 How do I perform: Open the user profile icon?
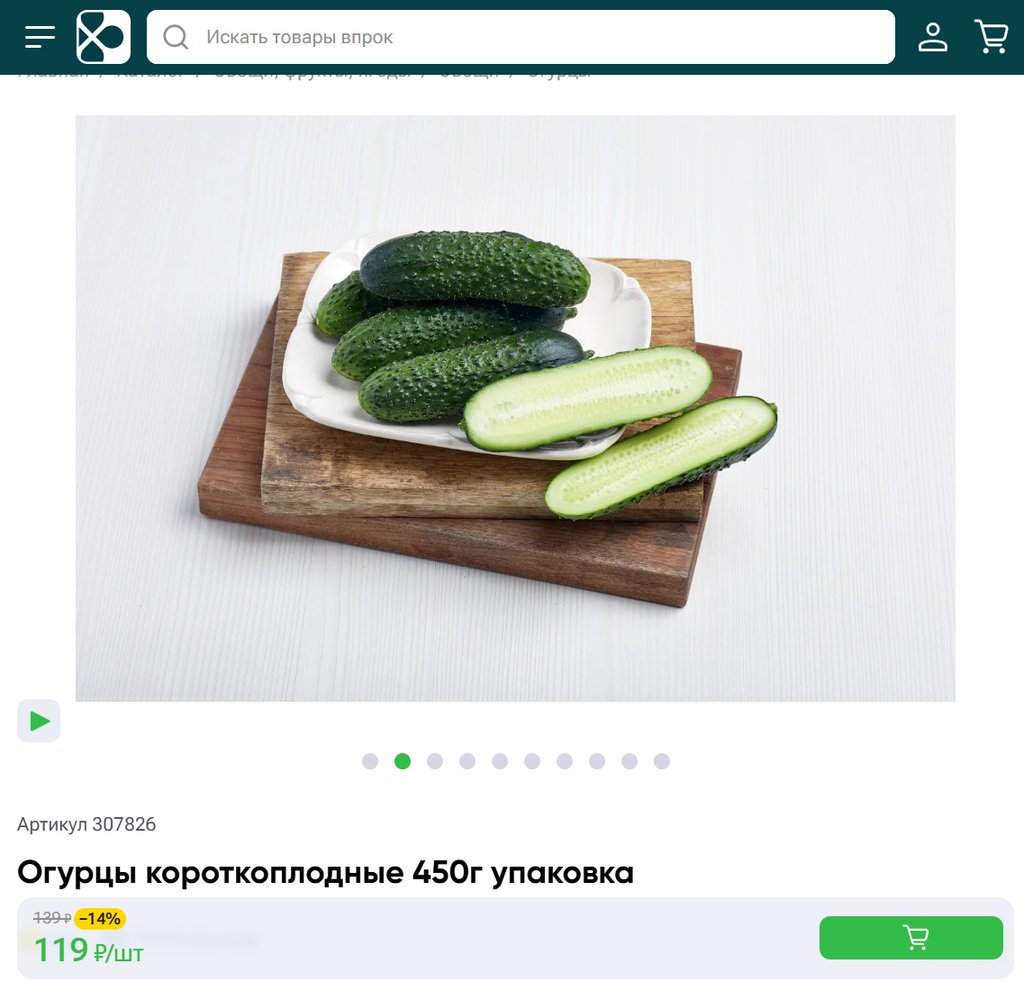pos(933,37)
